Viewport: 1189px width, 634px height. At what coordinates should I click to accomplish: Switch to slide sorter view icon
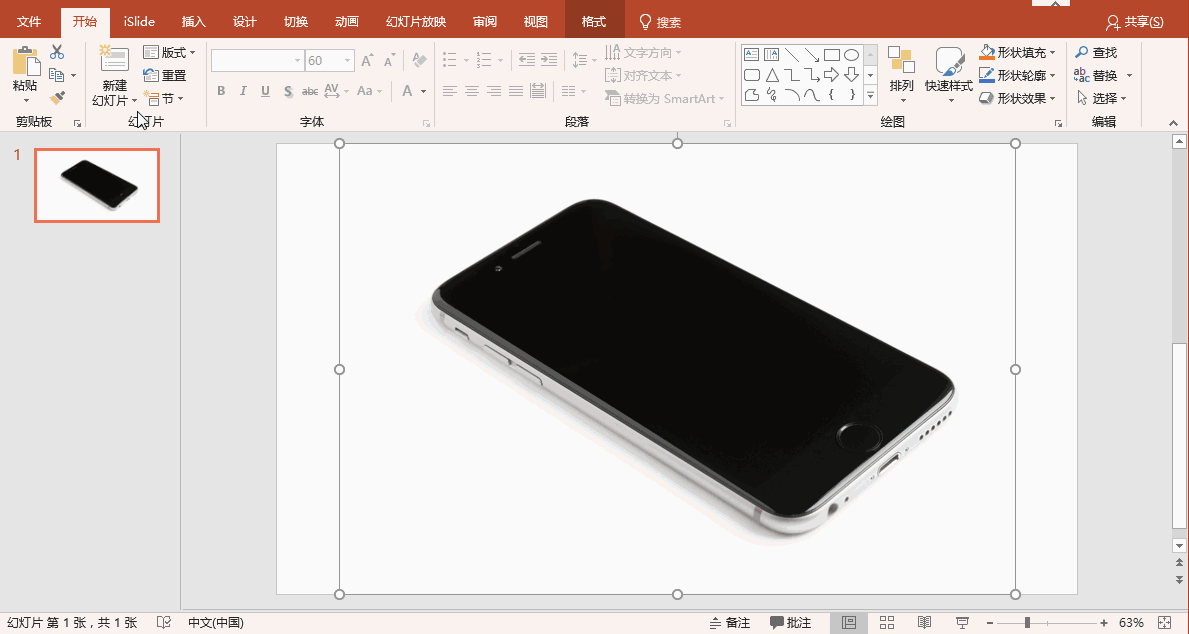[x=887, y=623]
